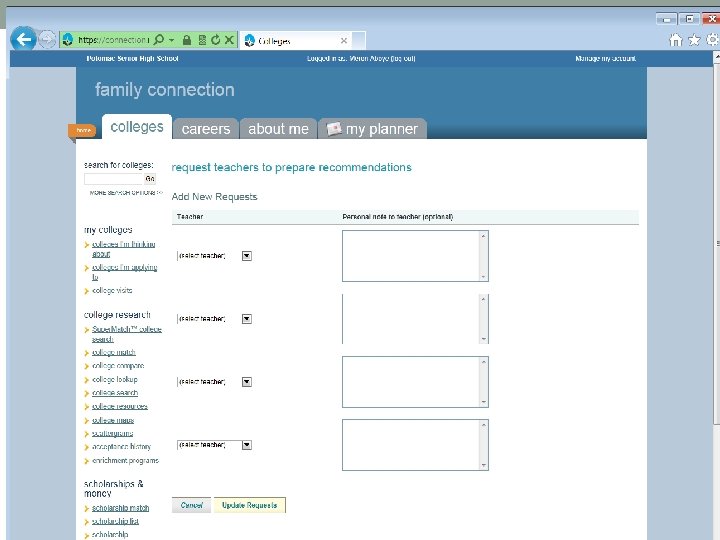Close the Colleges browser tab
The width and height of the screenshot is (720, 540).
tap(344, 41)
